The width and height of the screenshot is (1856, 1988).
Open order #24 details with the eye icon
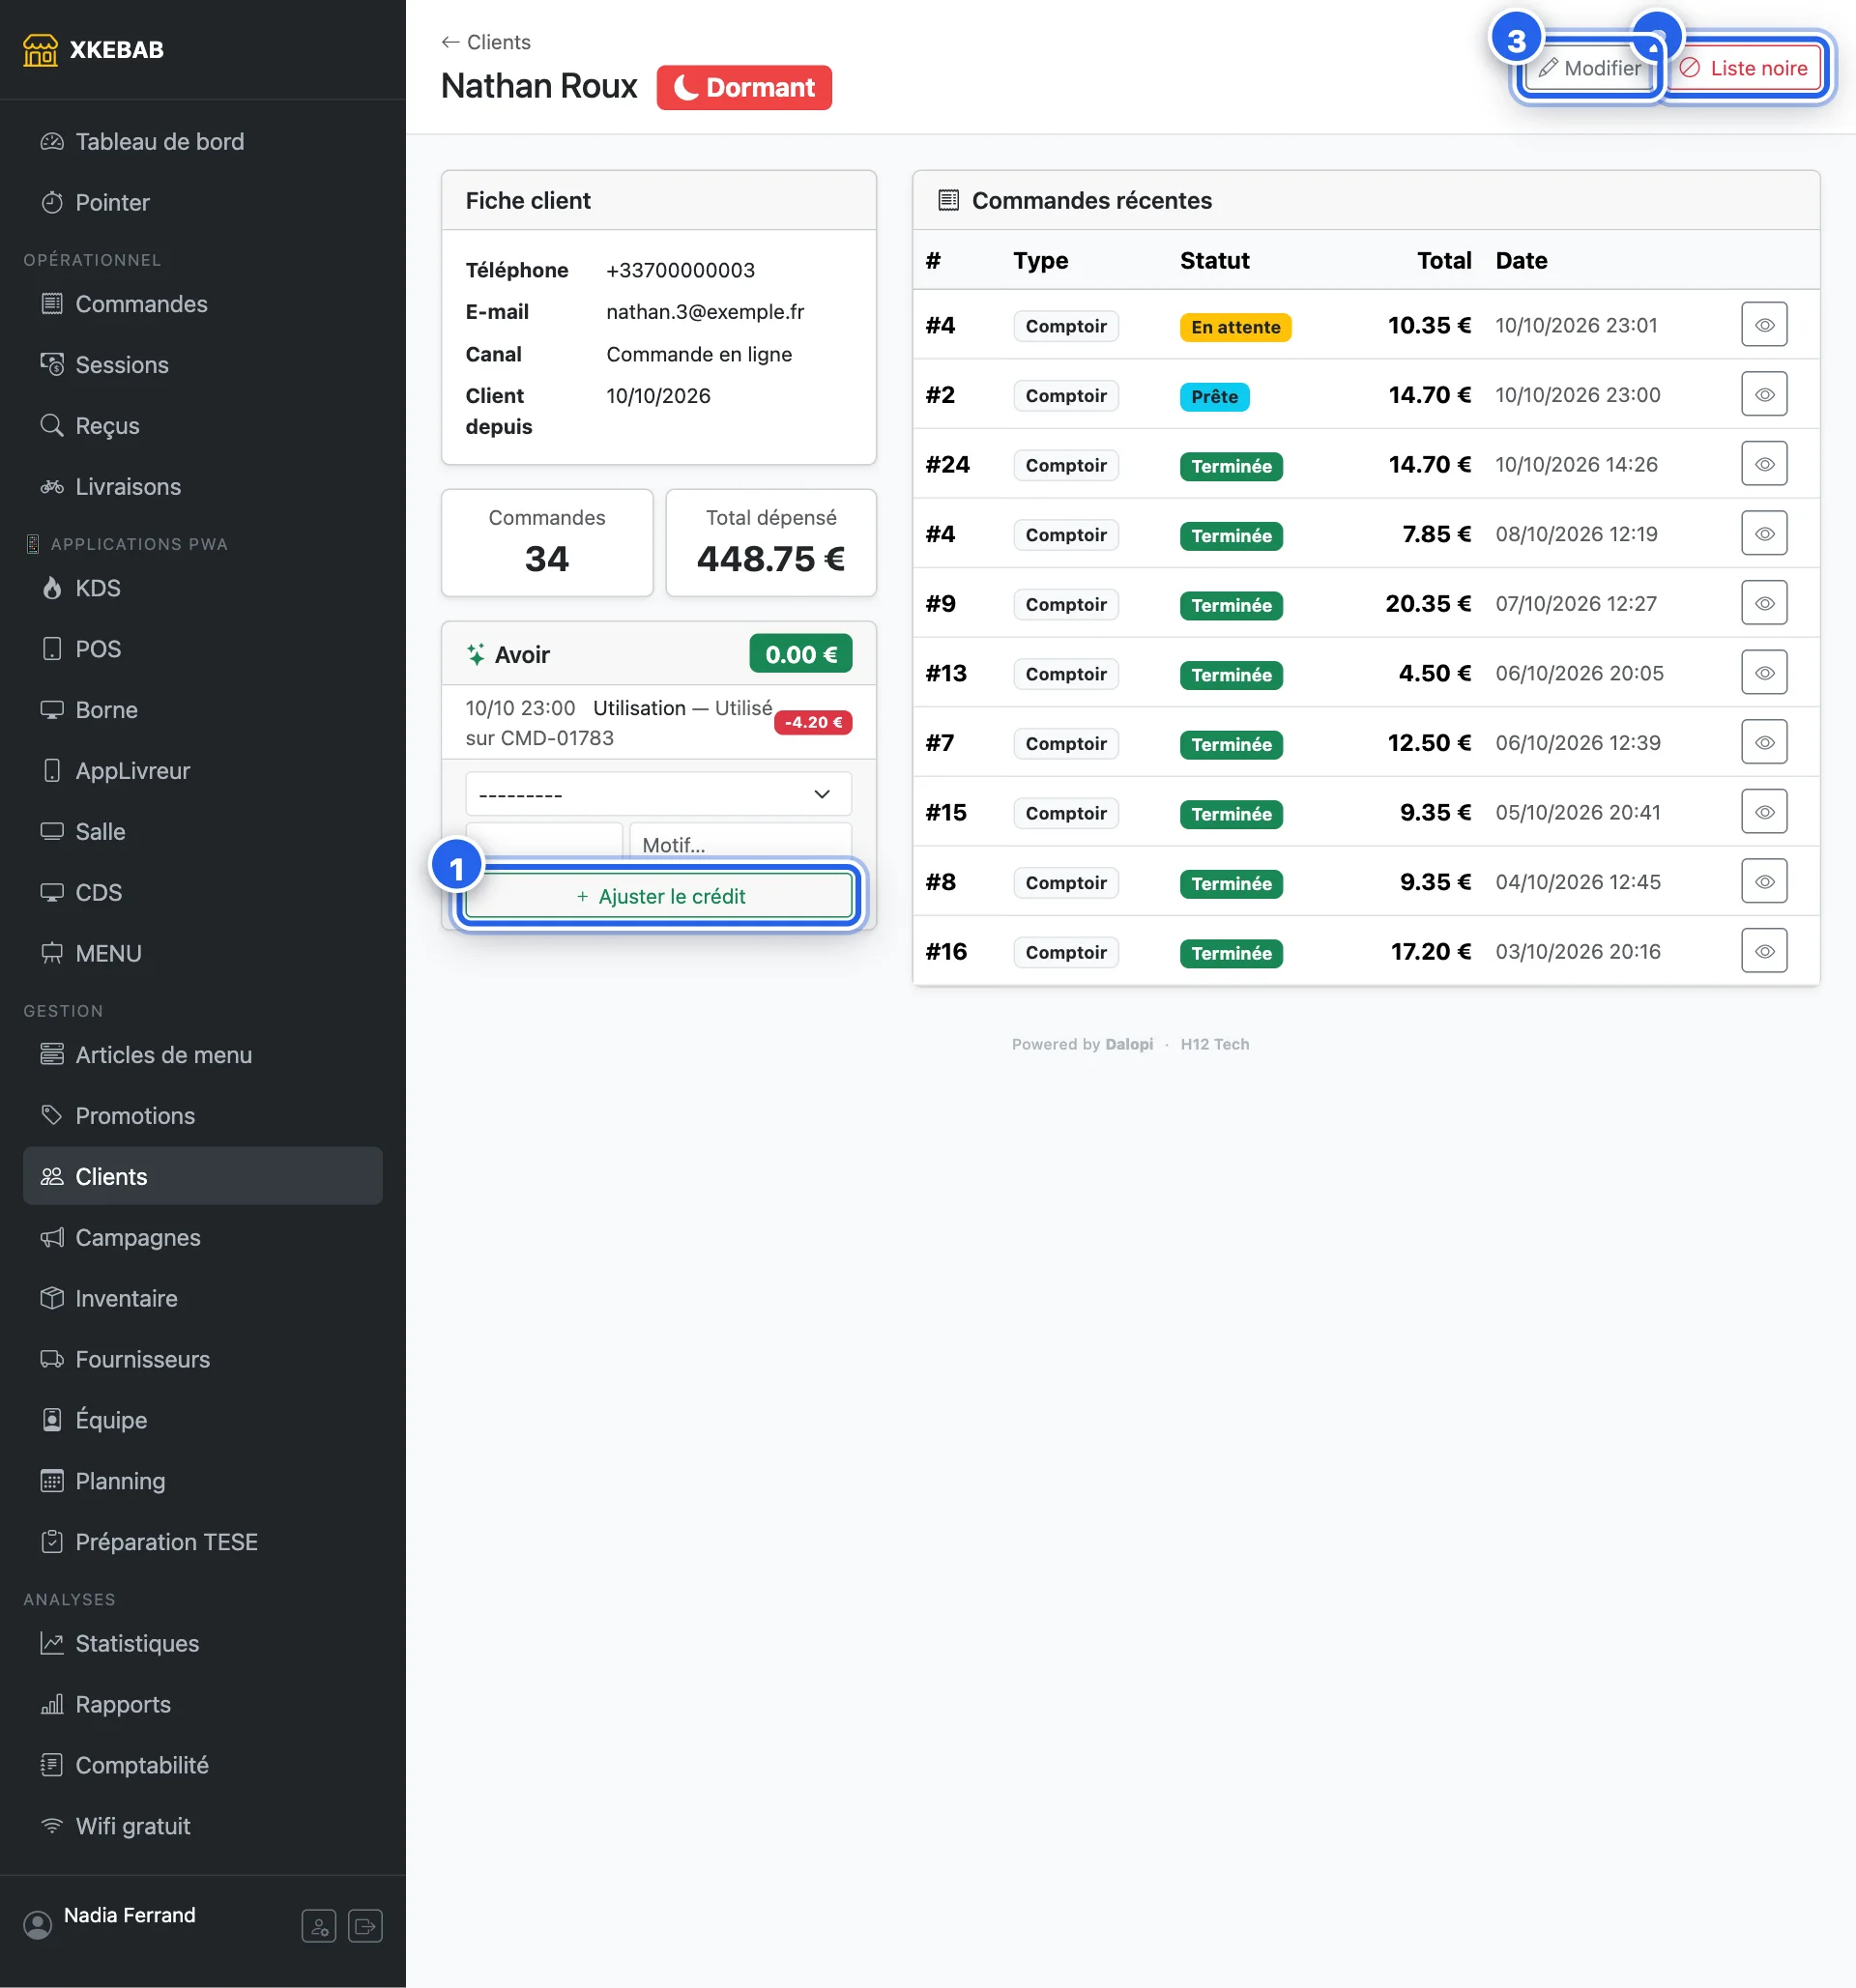[x=1764, y=464]
